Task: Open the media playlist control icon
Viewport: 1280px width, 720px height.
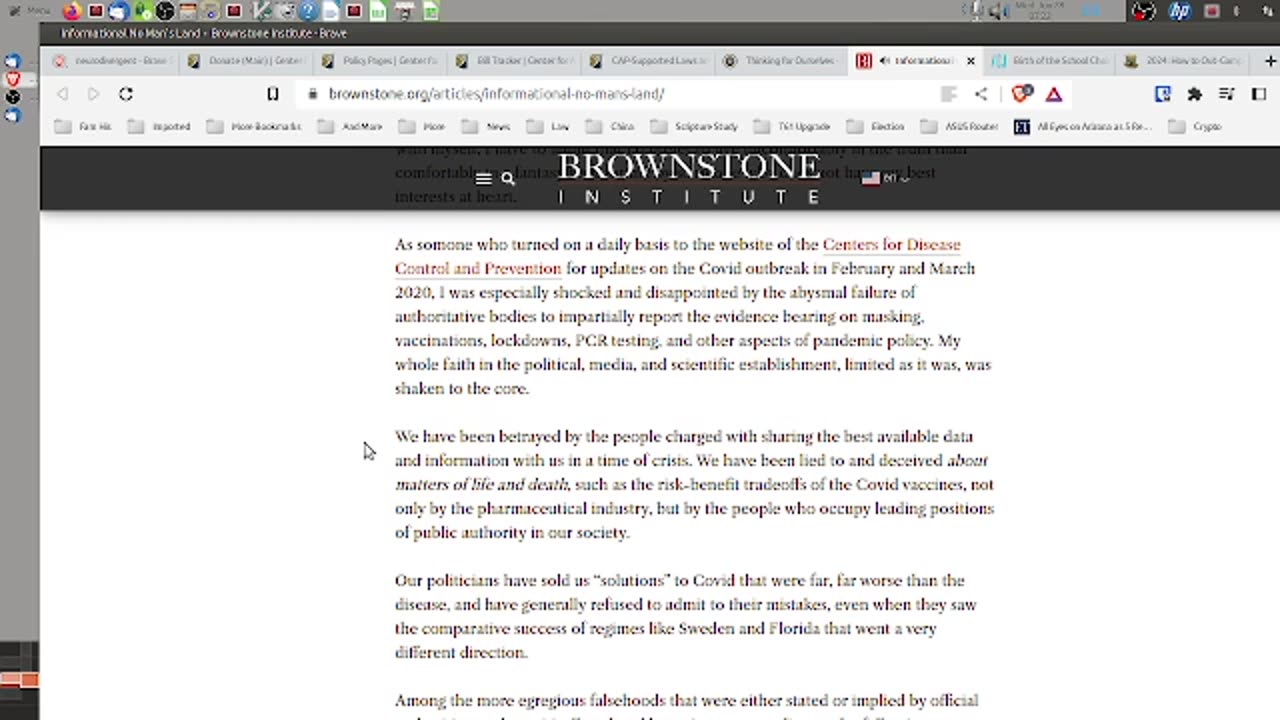Action: click(1226, 94)
